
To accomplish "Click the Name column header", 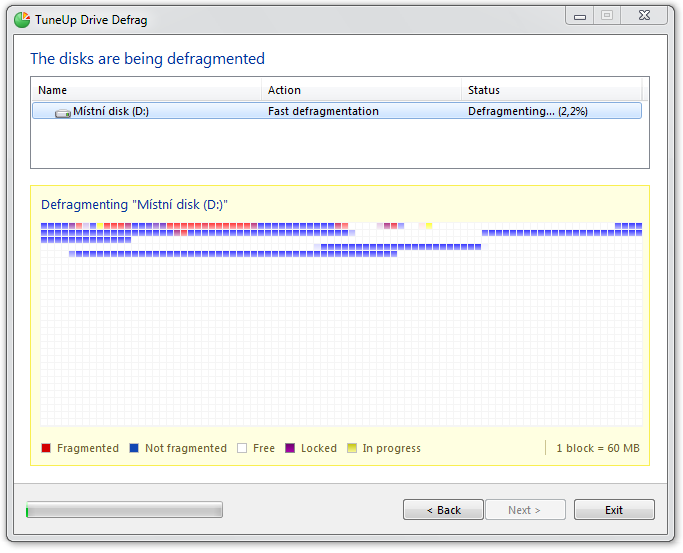I will click(x=147, y=90).
